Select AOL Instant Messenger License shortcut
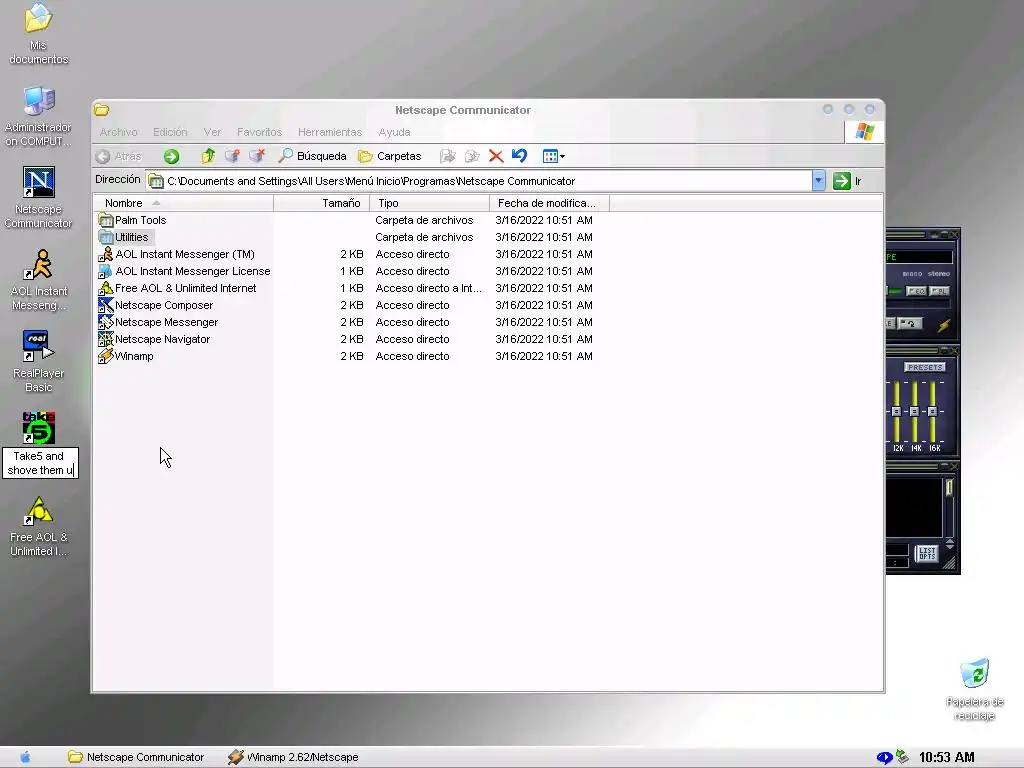This screenshot has width=1024, height=768. (184, 271)
